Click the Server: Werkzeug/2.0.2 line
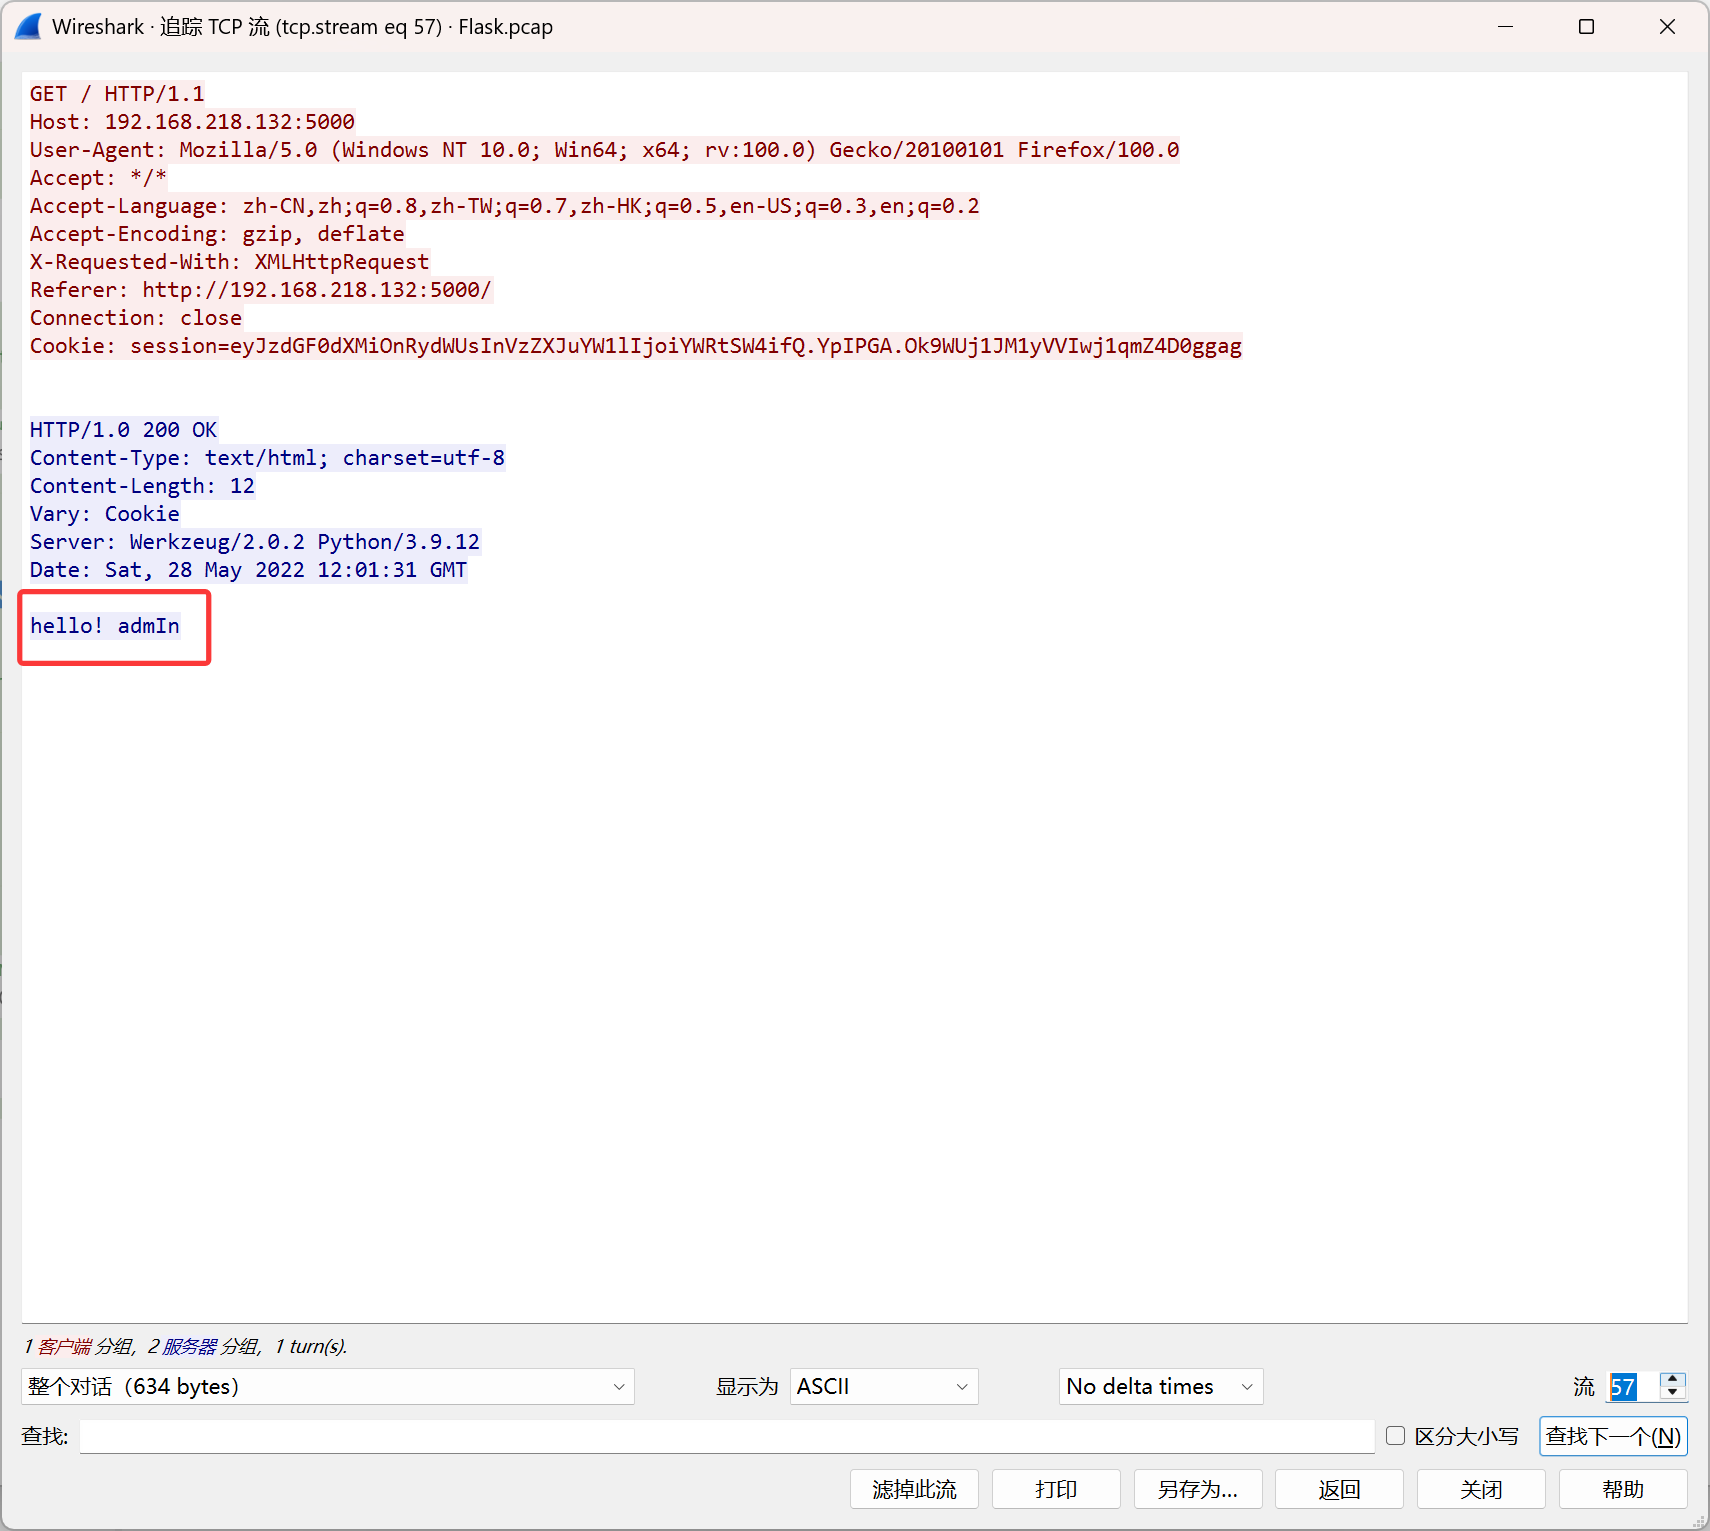Viewport: 1710px width, 1531px height. [255, 542]
